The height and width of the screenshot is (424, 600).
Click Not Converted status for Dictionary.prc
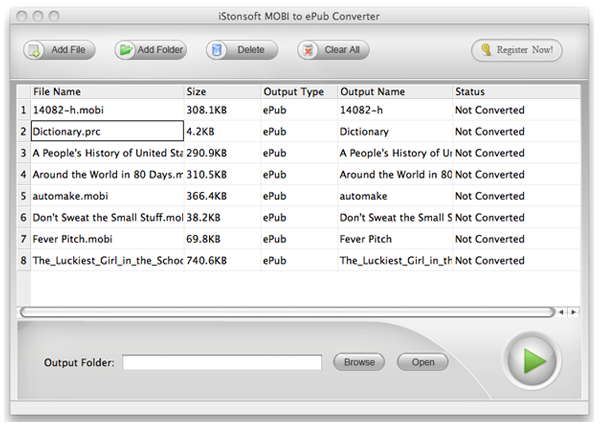click(x=517, y=132)
